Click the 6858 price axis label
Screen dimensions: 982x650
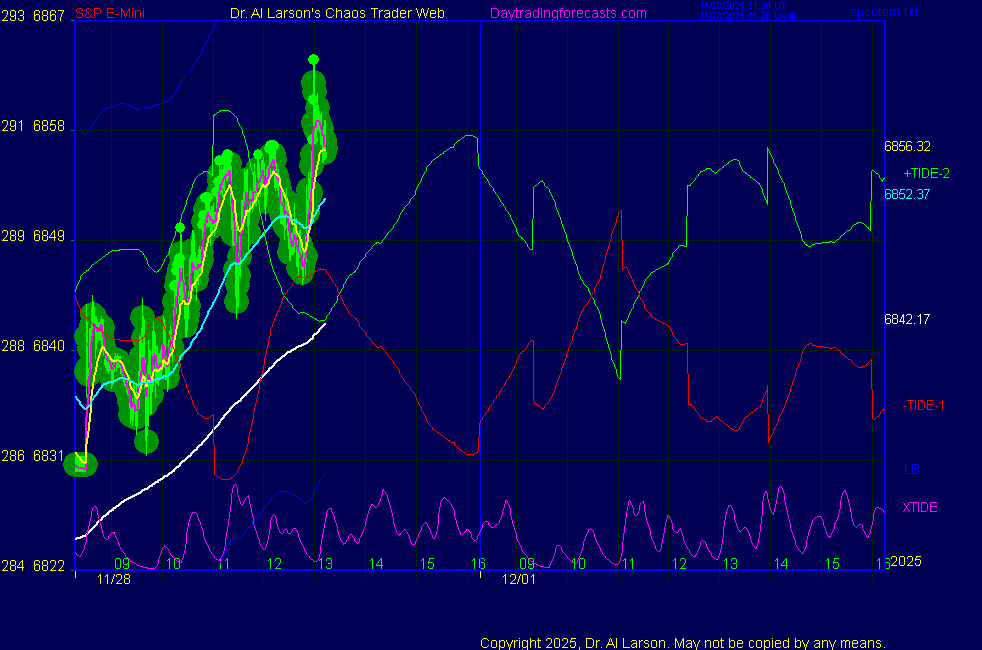coord(49,127)
